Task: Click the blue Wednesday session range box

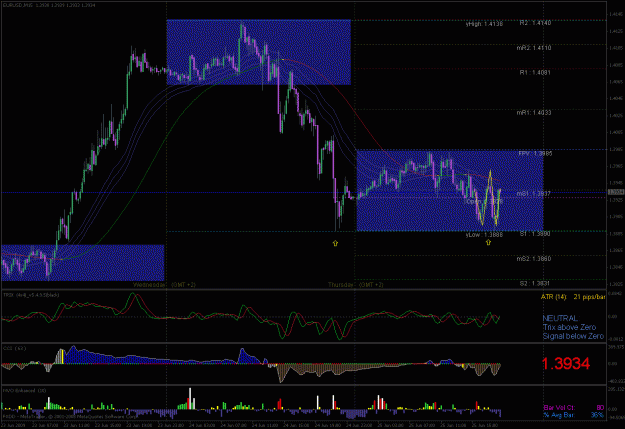Action: click(258, 52)
